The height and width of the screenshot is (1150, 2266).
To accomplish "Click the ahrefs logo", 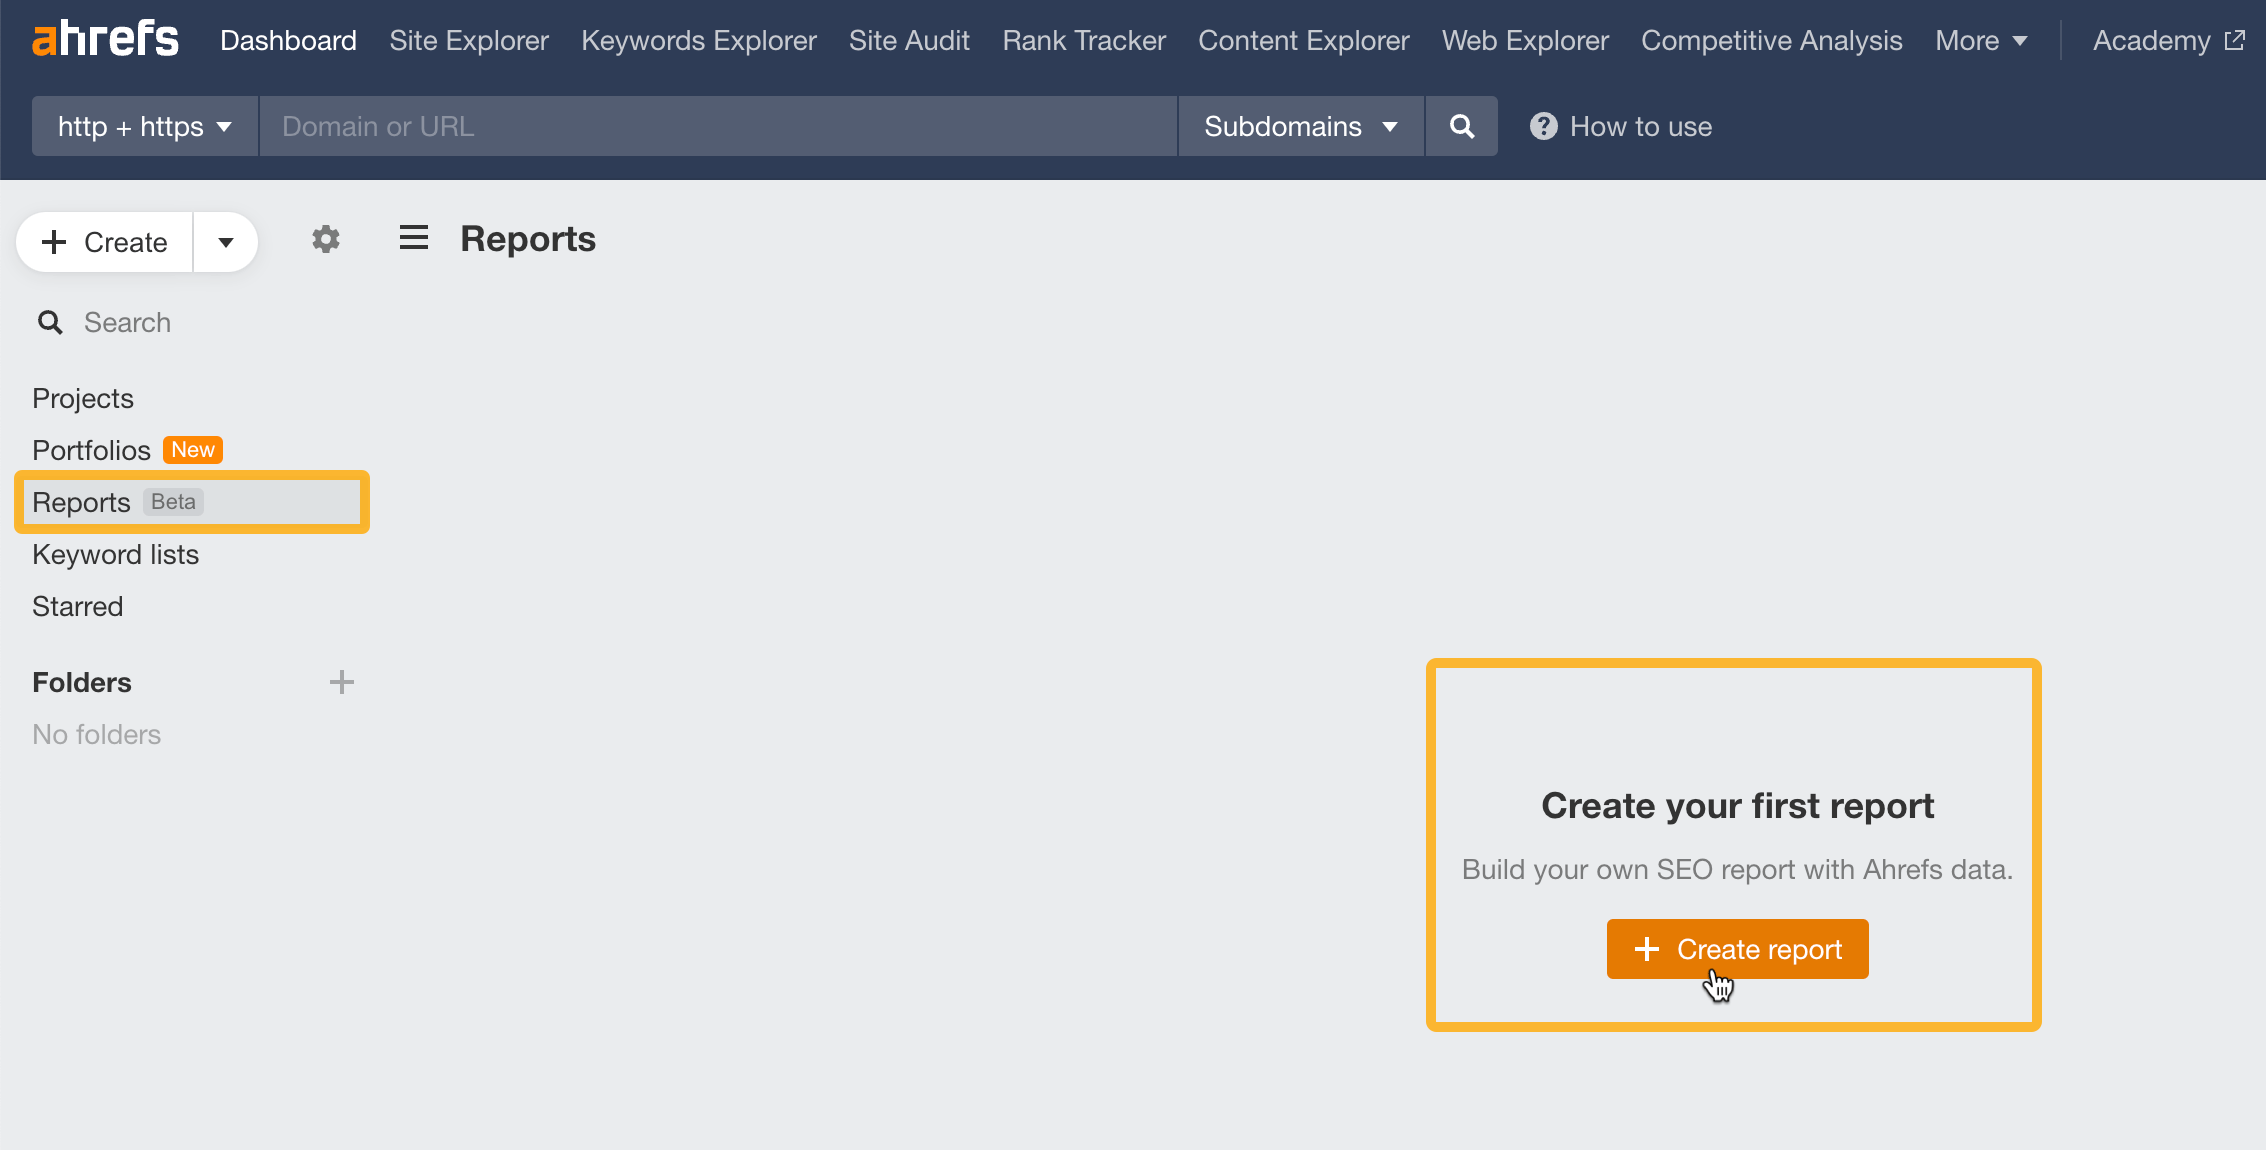I will click(105, 38).
